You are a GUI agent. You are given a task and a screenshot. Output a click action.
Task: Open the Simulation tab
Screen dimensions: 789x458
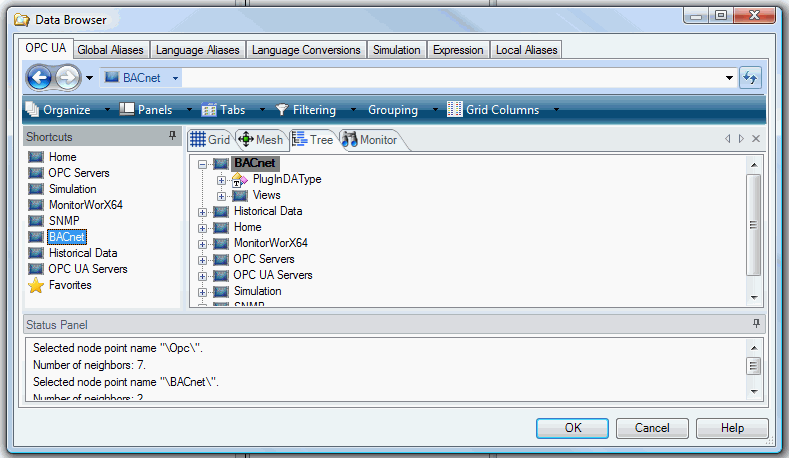[397, 50]
